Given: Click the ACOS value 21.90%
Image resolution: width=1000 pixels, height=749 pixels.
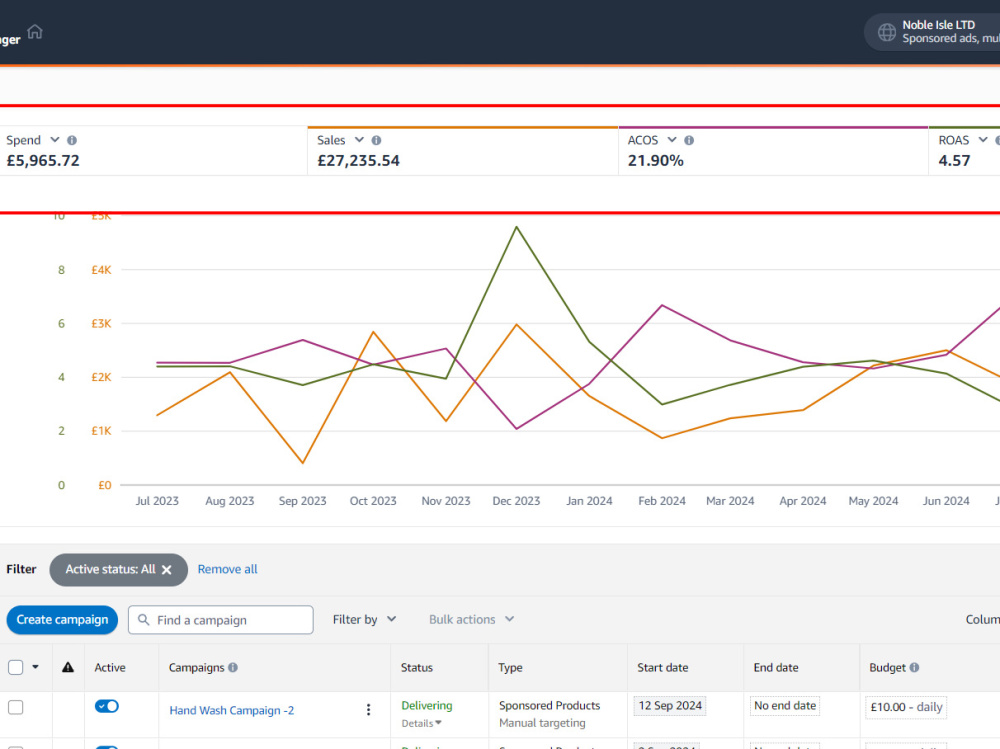Looking at the screenshot, I should click(x=656, y=161).
